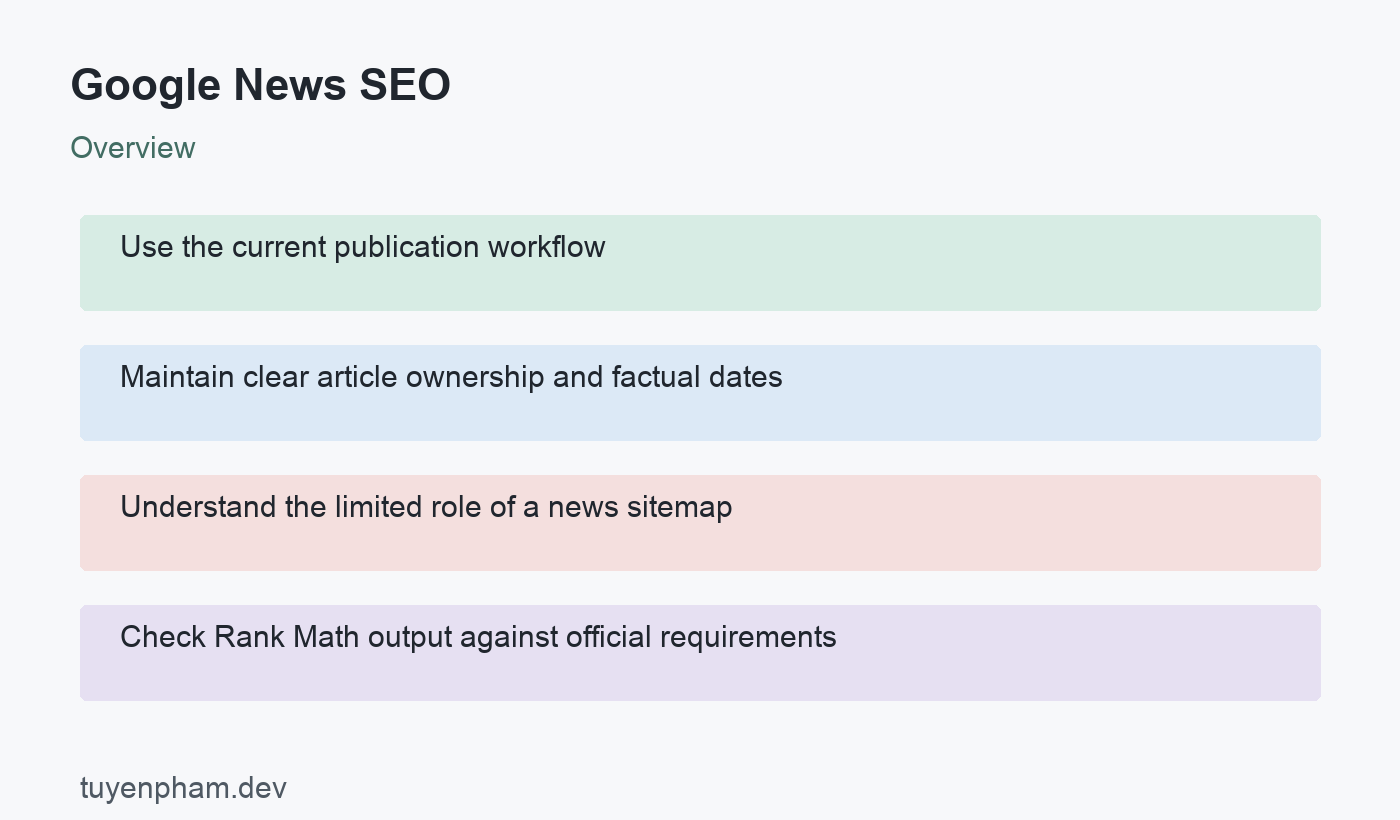This screenshot has height=820, width=1400.
Task: Click 'Use the current publication workflow' card
Action: pos(700,263)
